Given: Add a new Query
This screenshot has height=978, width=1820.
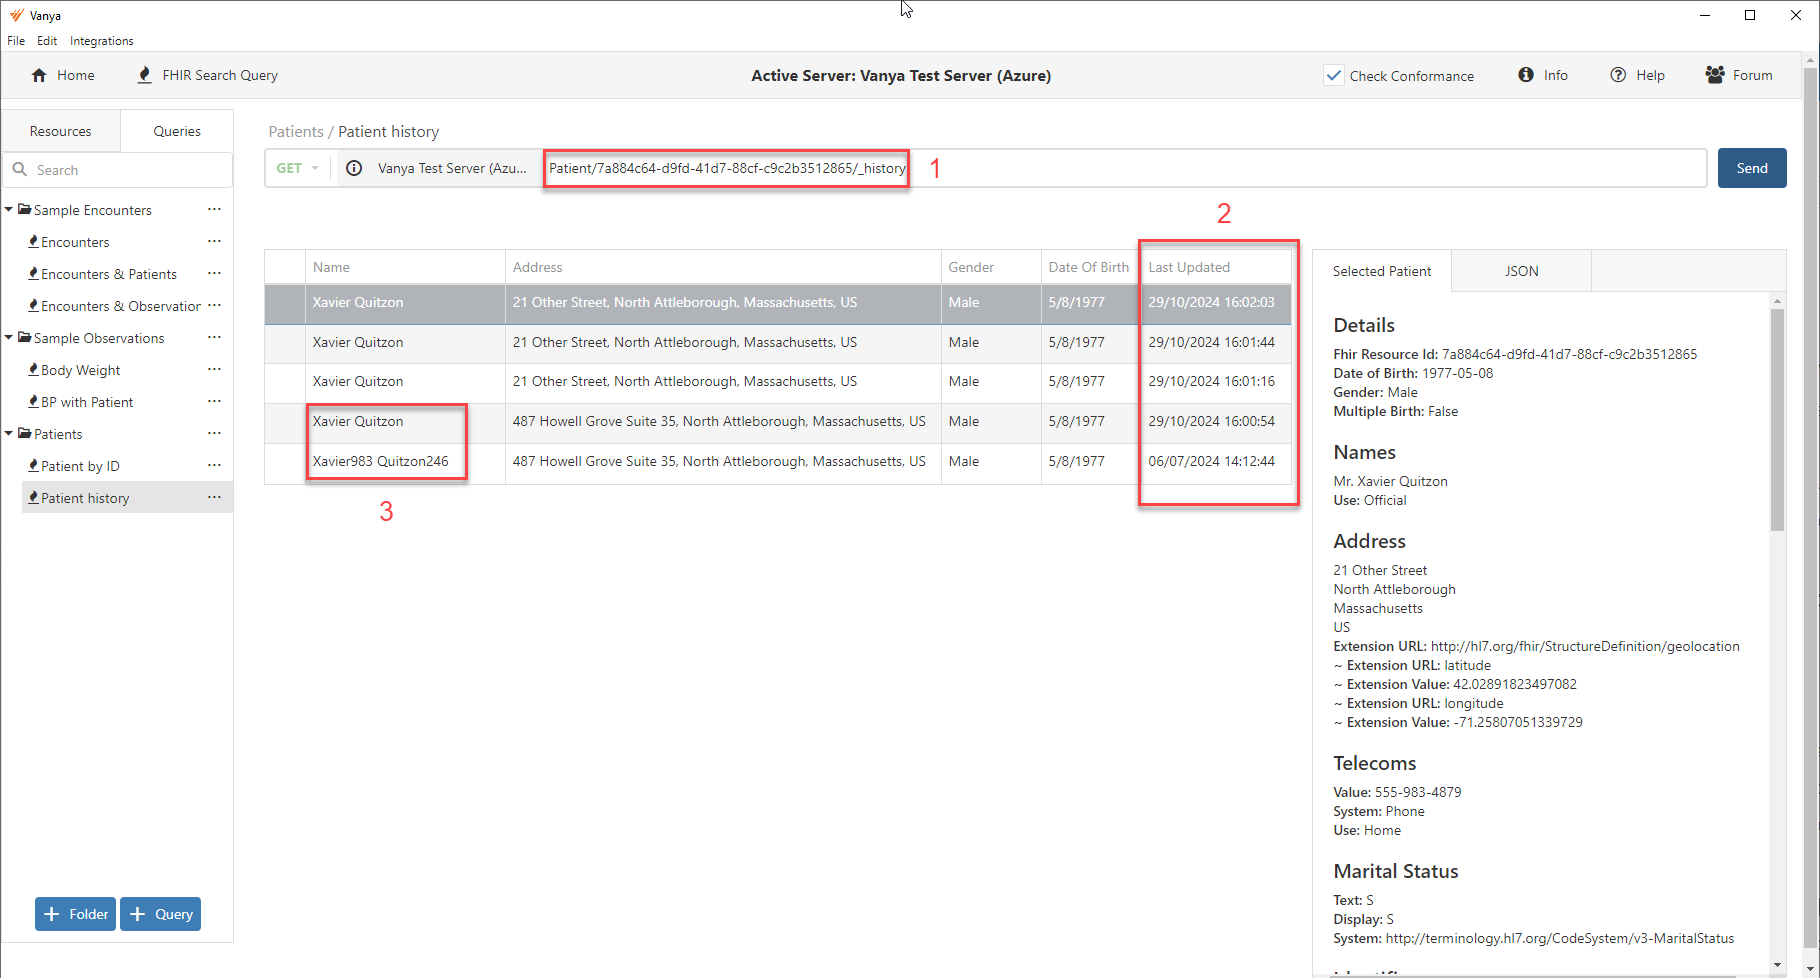Looking at the screenshot, I should (x=160, y=914).
